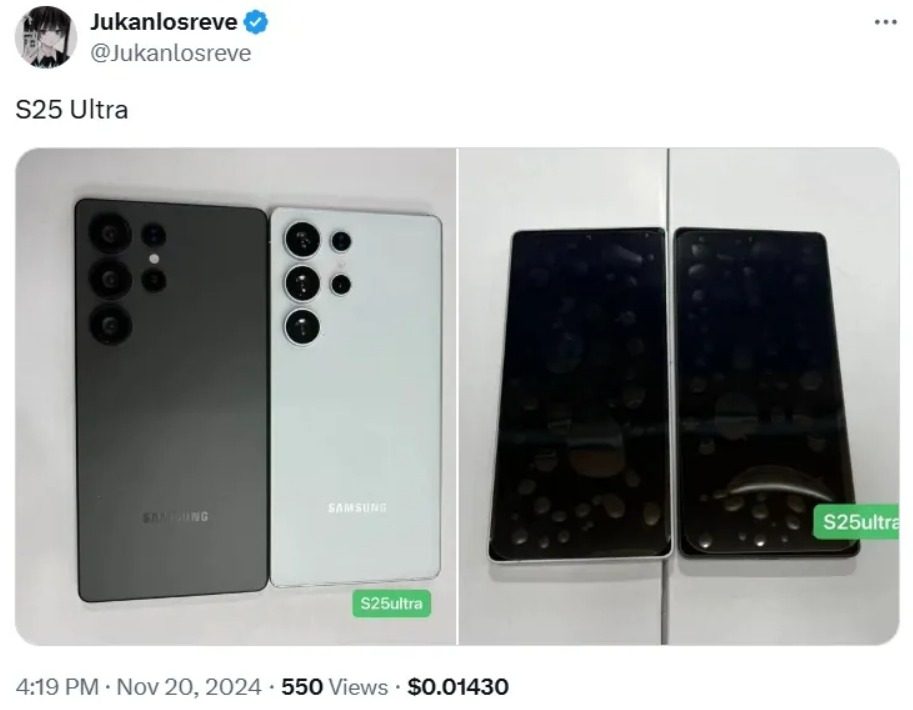The height and width of the screenshot is (710, 913).
Task: Click the green S25ultra tag on left photo
Action: pos(391,603)
